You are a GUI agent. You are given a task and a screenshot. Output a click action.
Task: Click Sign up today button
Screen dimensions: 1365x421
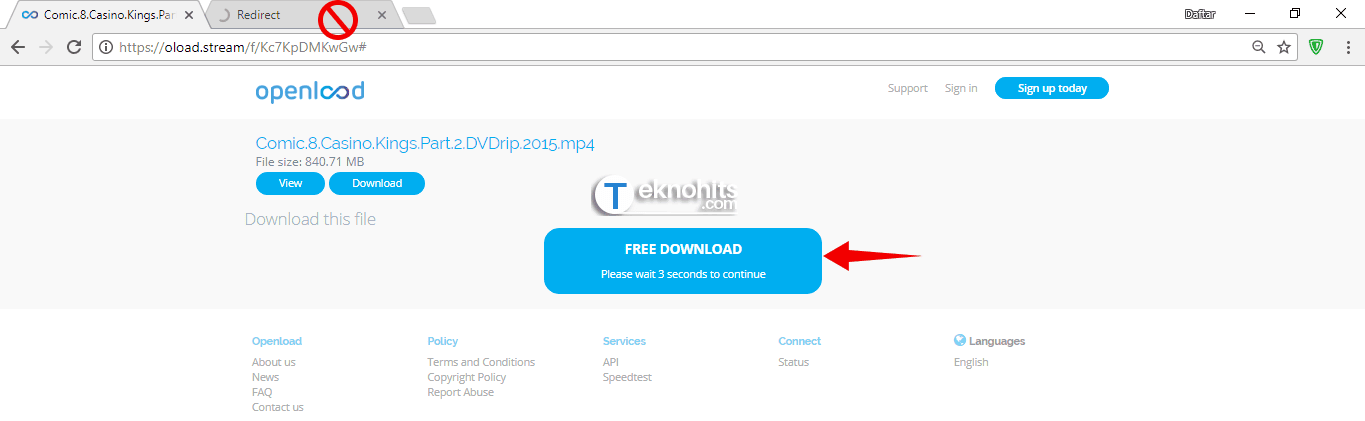(1052, 88)
